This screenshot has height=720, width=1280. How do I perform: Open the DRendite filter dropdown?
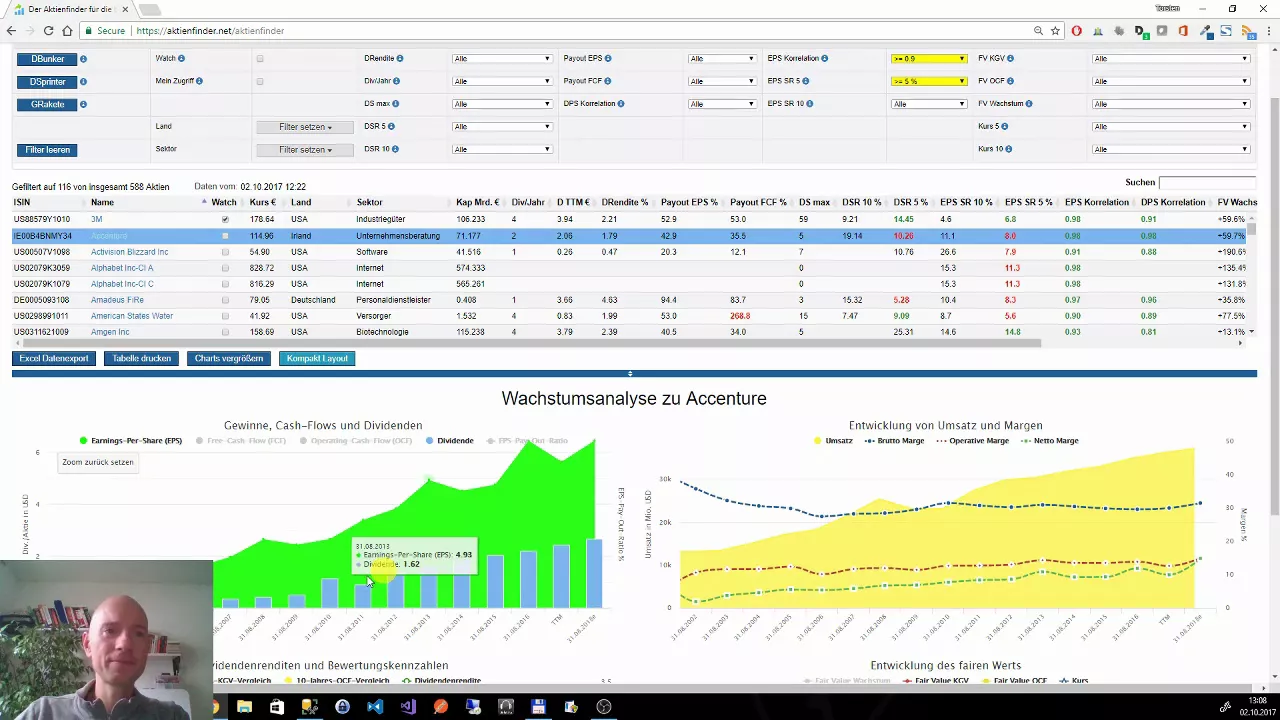[x=502, y=59]
